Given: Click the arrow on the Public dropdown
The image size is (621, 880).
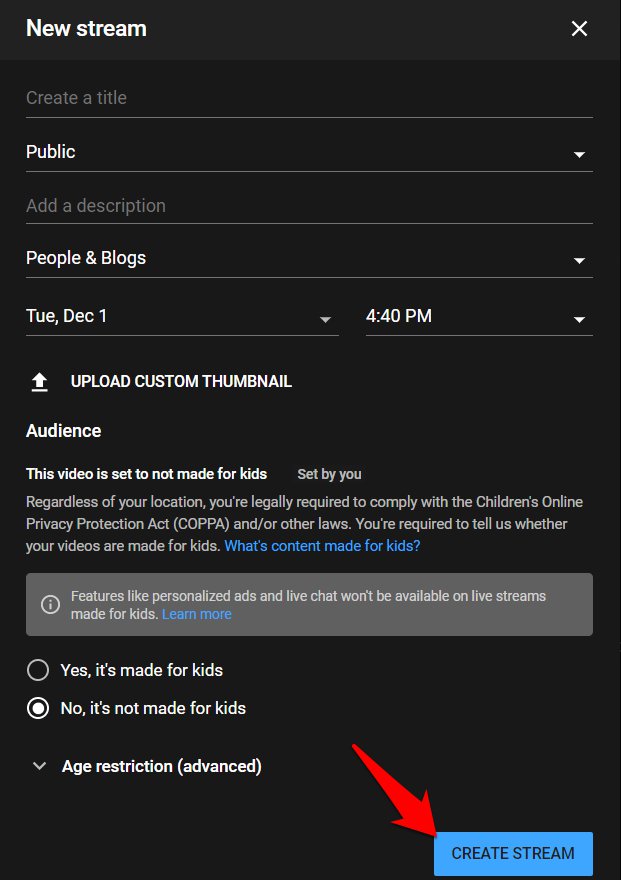Looking at the screenshot, I should coord(579,155).
